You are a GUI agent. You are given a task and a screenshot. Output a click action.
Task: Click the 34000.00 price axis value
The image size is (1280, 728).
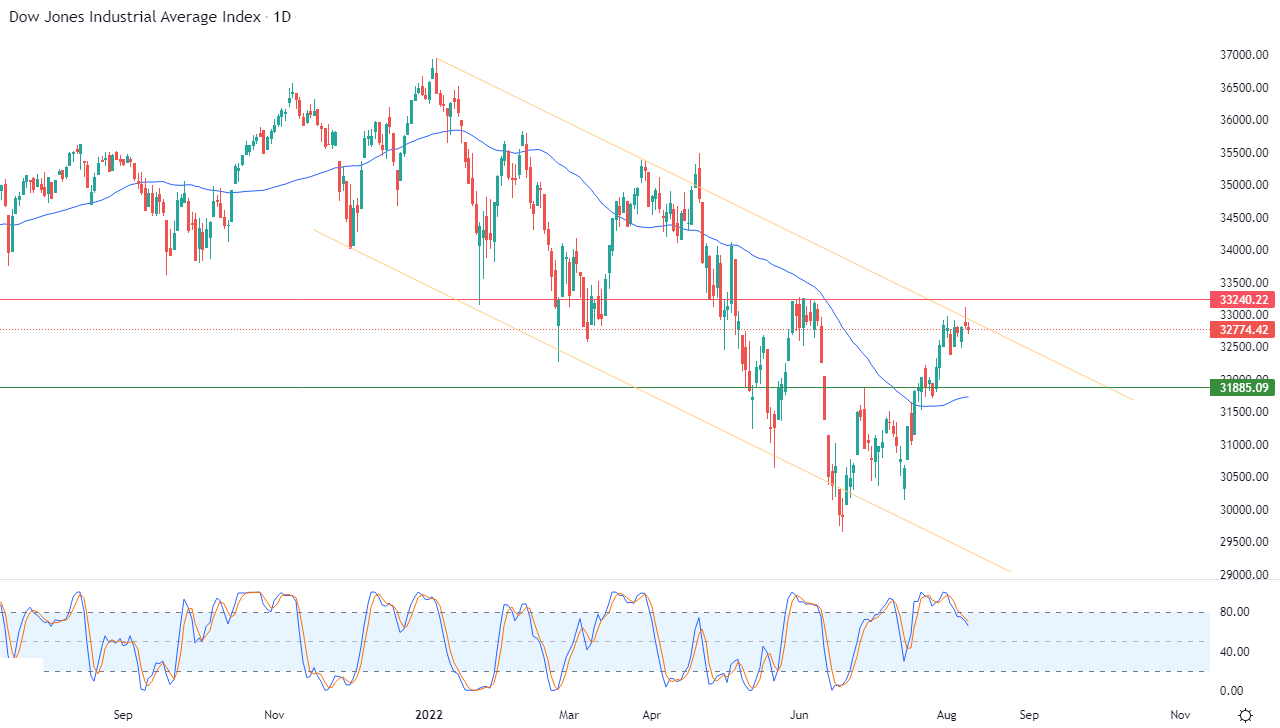click(1243, 250)
